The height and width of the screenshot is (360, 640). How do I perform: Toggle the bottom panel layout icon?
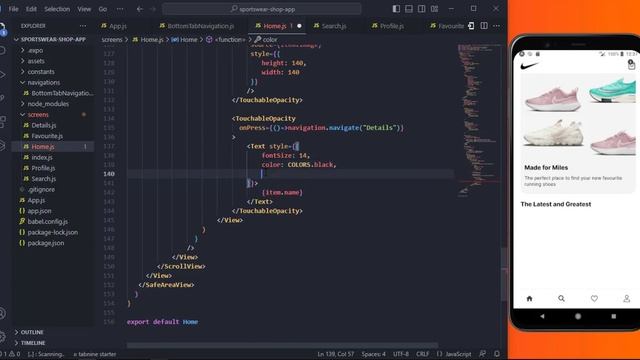[409, 9]
